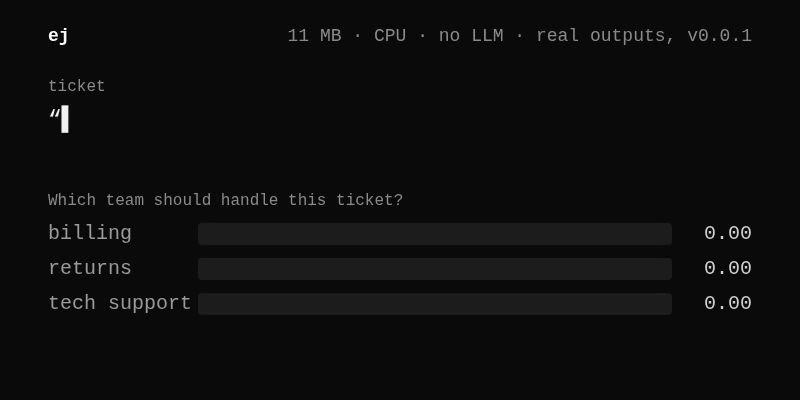Image resolution: width=800 pixels, height=400 pixels.
Task: Select the billing team label
Action: click(x=90, y=234)
